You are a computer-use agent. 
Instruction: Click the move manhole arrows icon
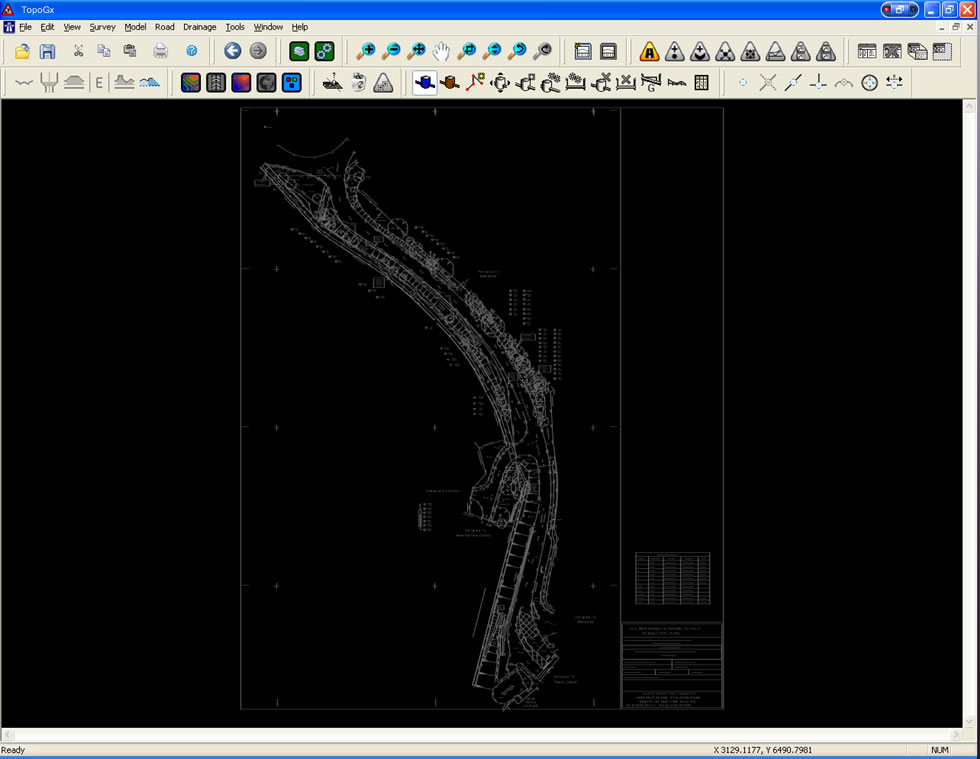[x=500, y=83]
